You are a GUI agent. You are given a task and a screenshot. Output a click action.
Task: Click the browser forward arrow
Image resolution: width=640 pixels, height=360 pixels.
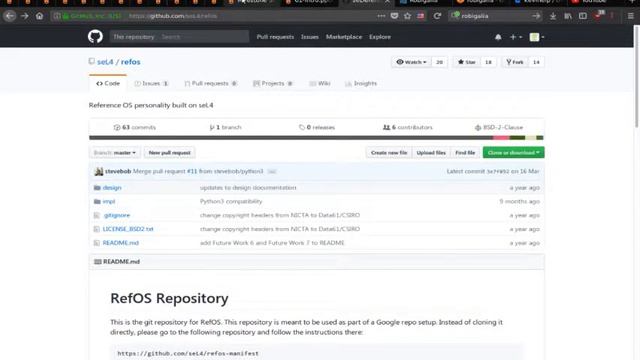pyautogui.click(x=24, y=16)
